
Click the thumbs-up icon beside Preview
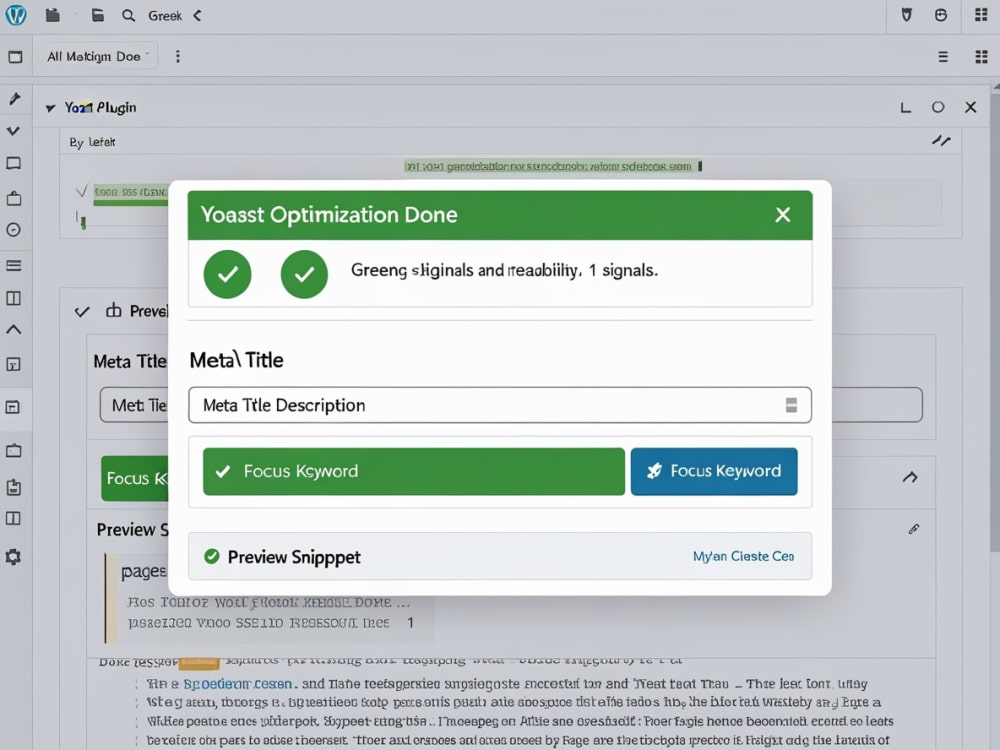coord(114,311)
